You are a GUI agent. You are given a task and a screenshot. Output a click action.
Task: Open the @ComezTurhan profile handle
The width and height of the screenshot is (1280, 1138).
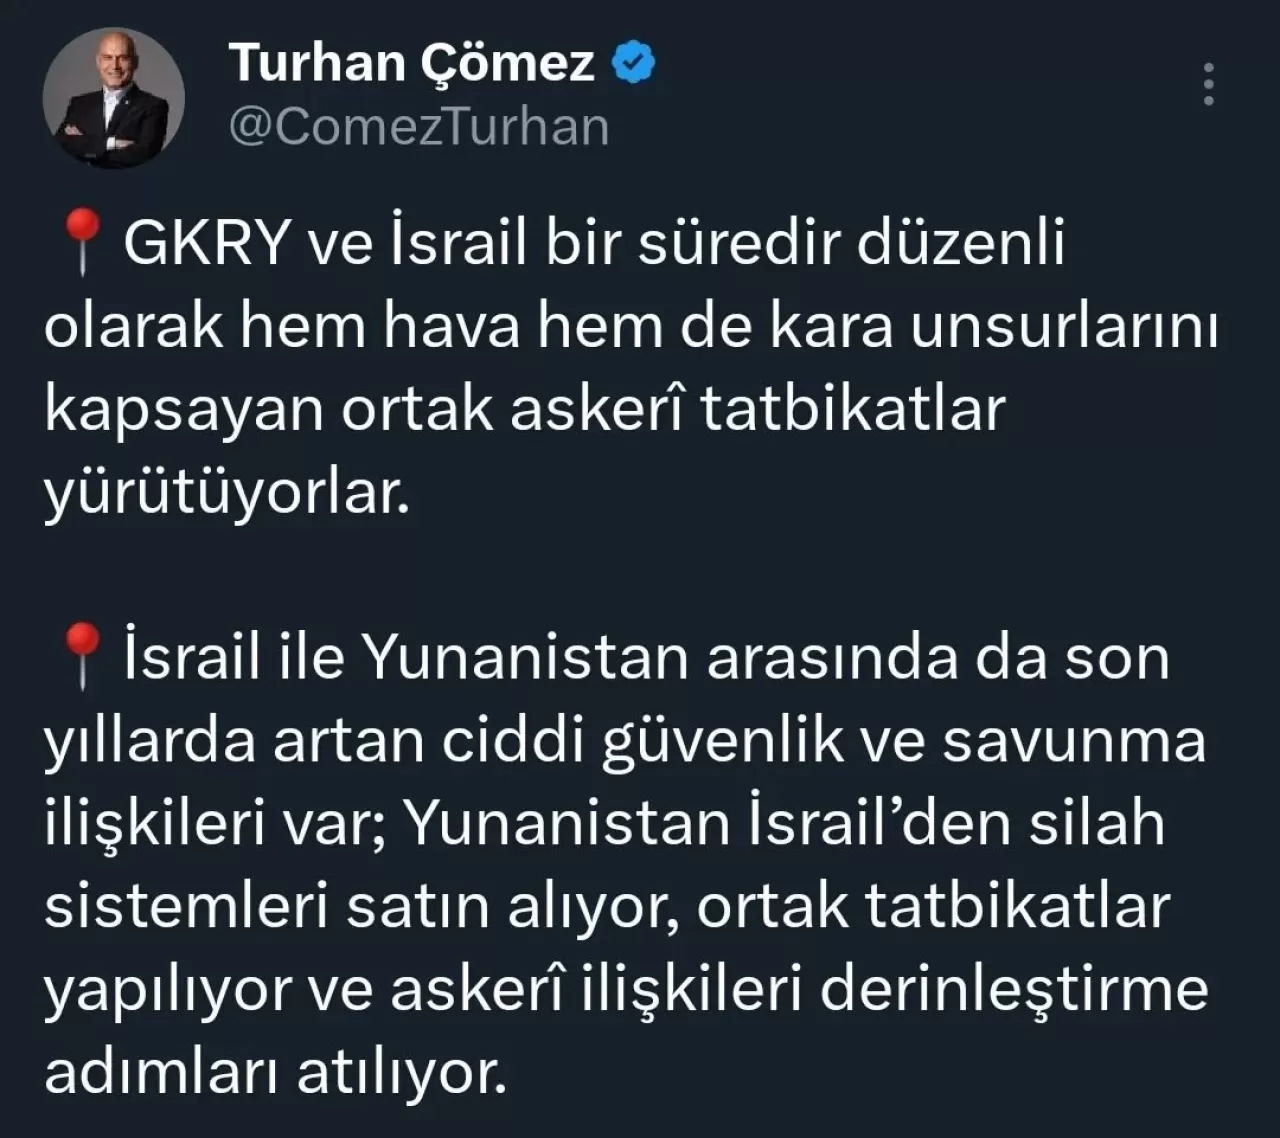(x=417, y=126)
